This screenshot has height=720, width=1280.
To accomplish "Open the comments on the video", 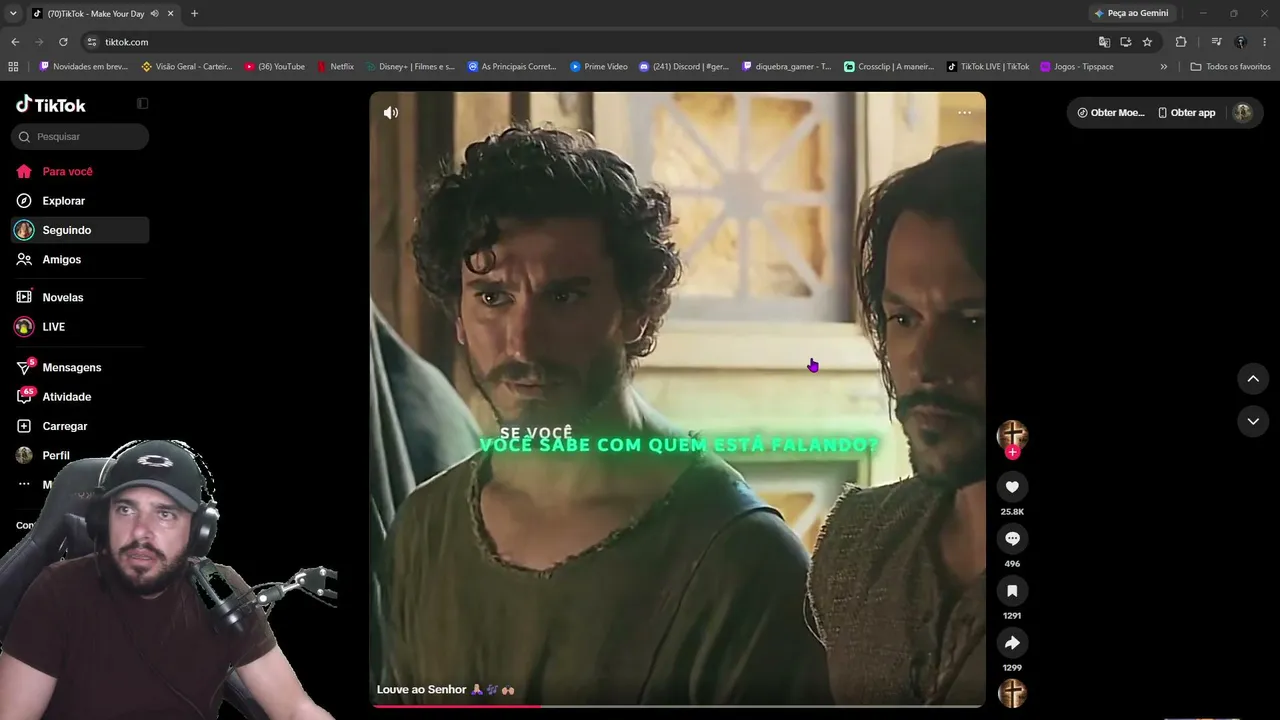I will tap(1012, 539).
